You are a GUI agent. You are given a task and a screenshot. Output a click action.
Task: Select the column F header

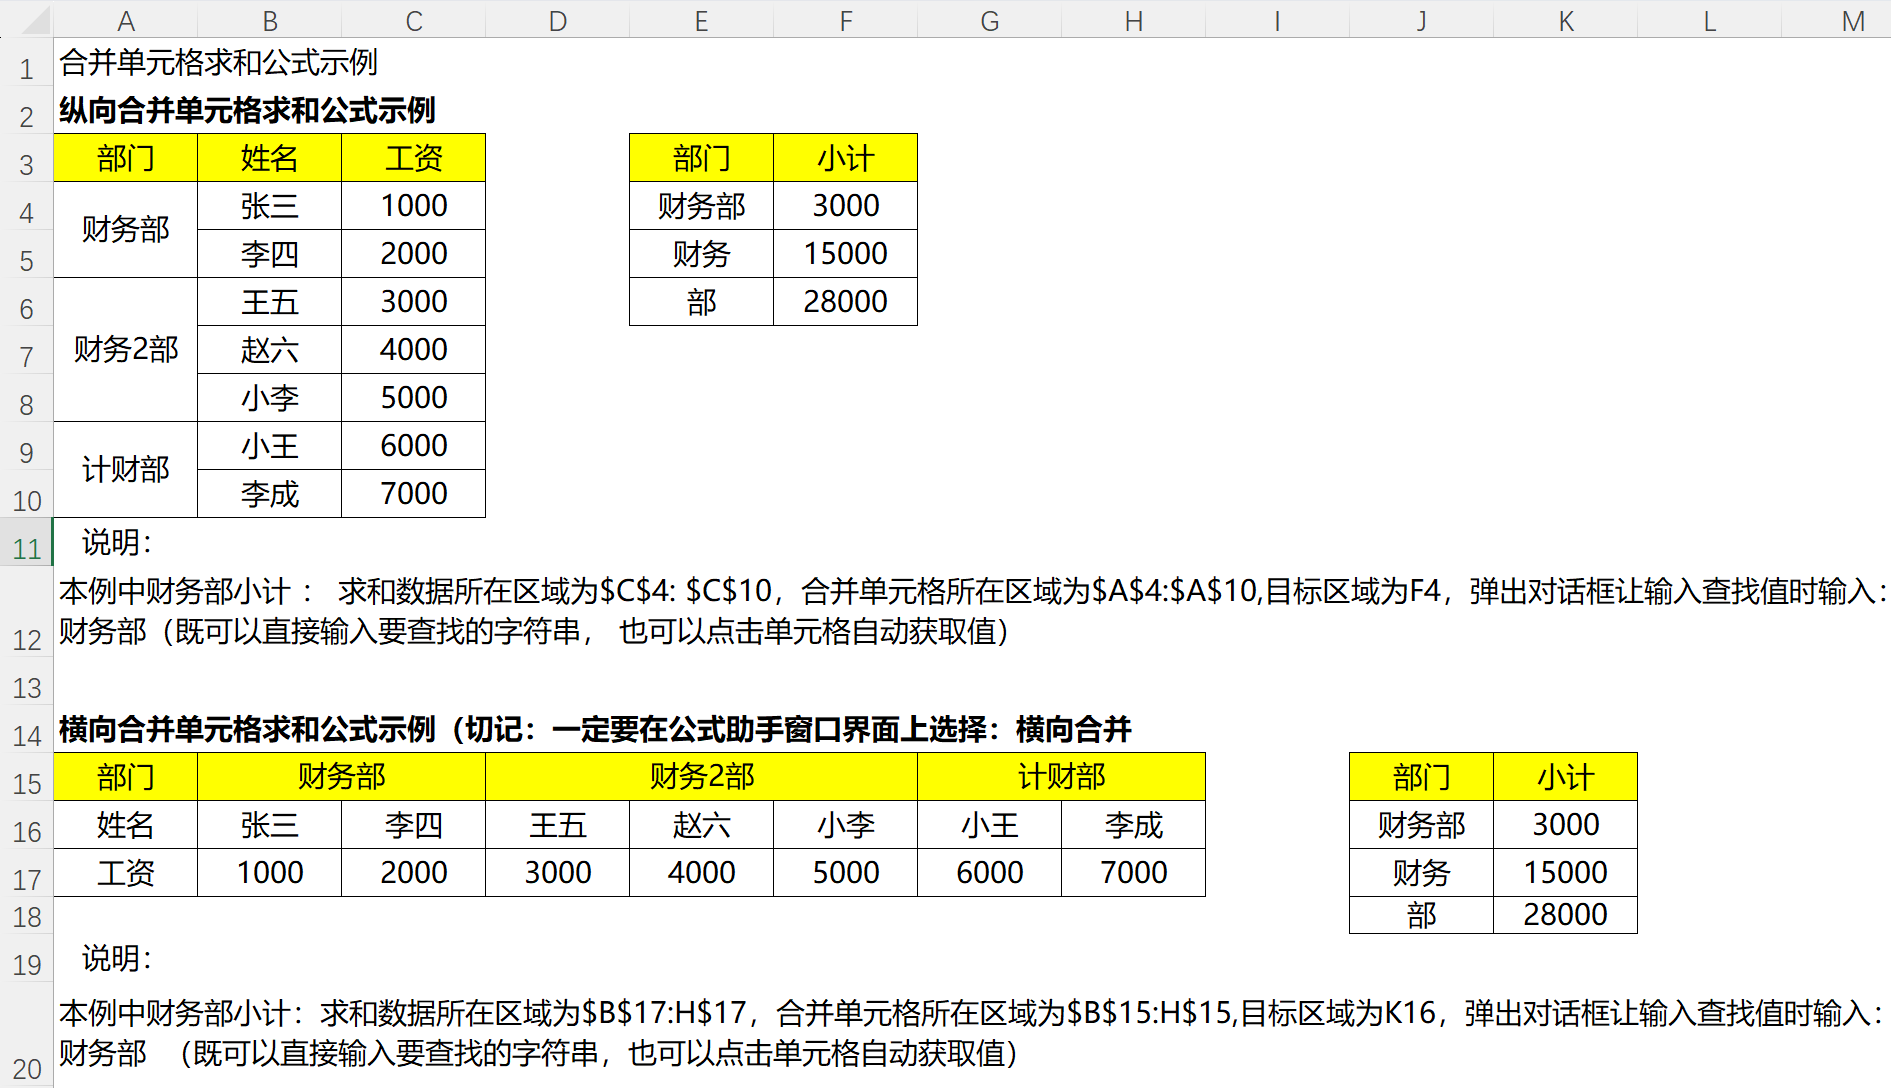(846, 20)
